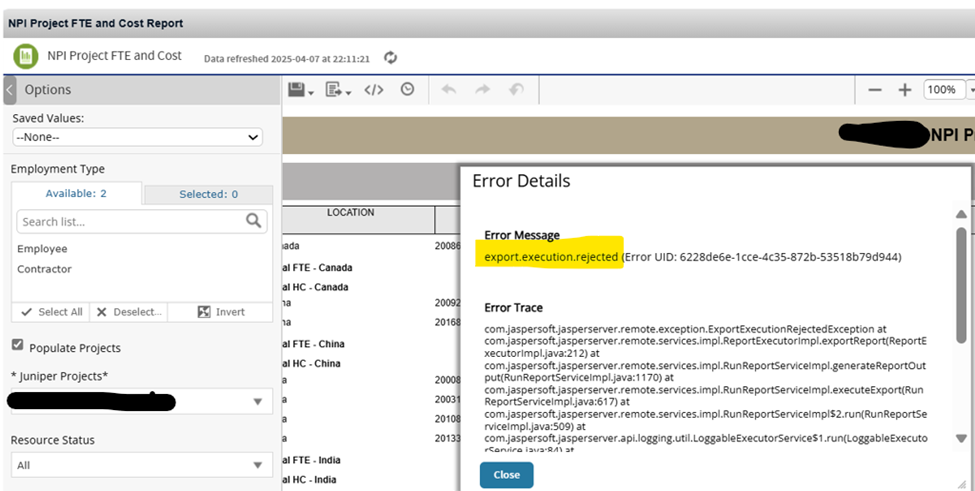975x491 pixels.
Task: Click the magnifier search icon in list
Action: pos(254,221)
